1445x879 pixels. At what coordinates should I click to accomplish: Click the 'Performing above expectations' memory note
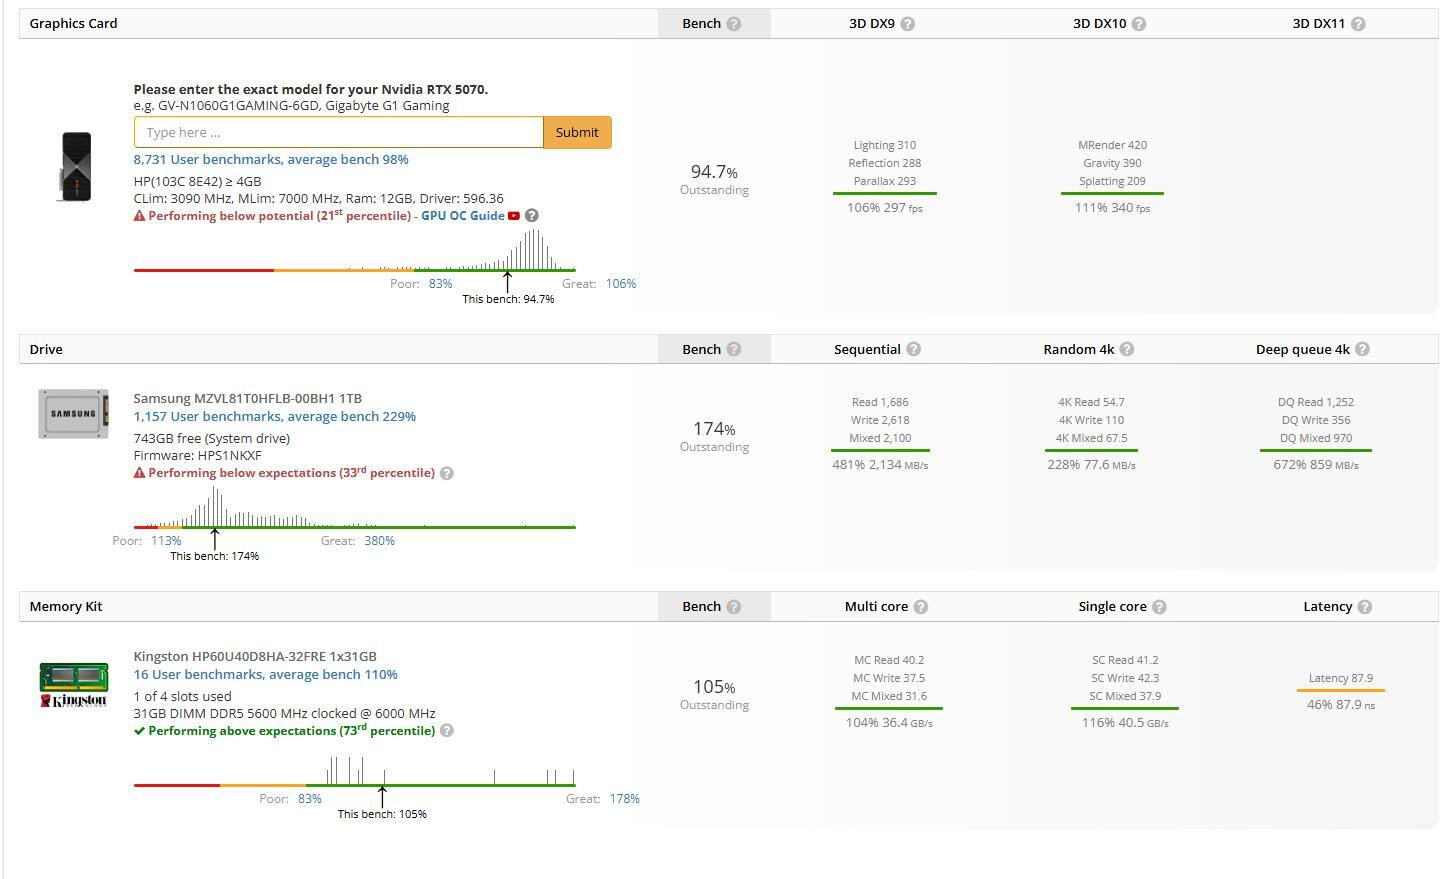[x=284, y=731]
